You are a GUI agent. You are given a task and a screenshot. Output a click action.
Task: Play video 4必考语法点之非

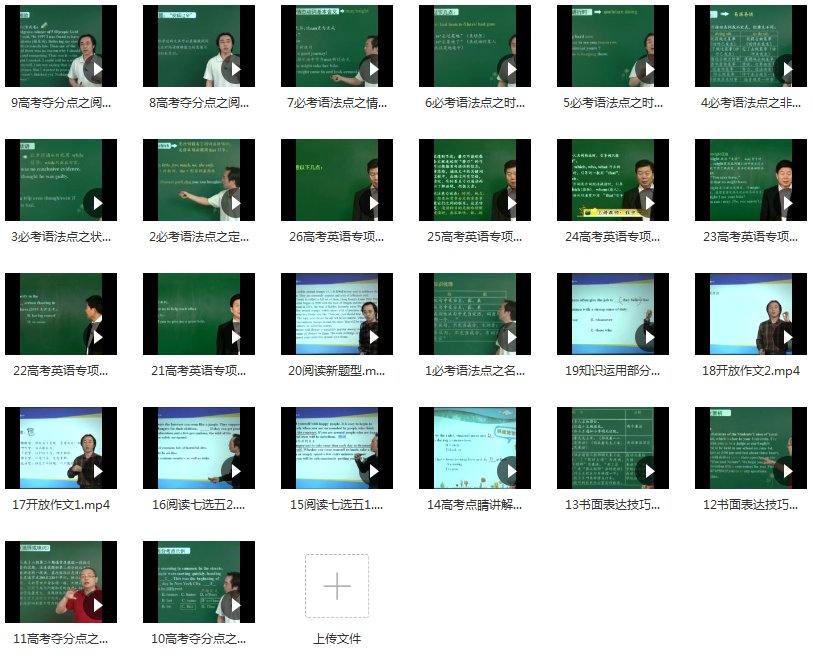point(786,70)
